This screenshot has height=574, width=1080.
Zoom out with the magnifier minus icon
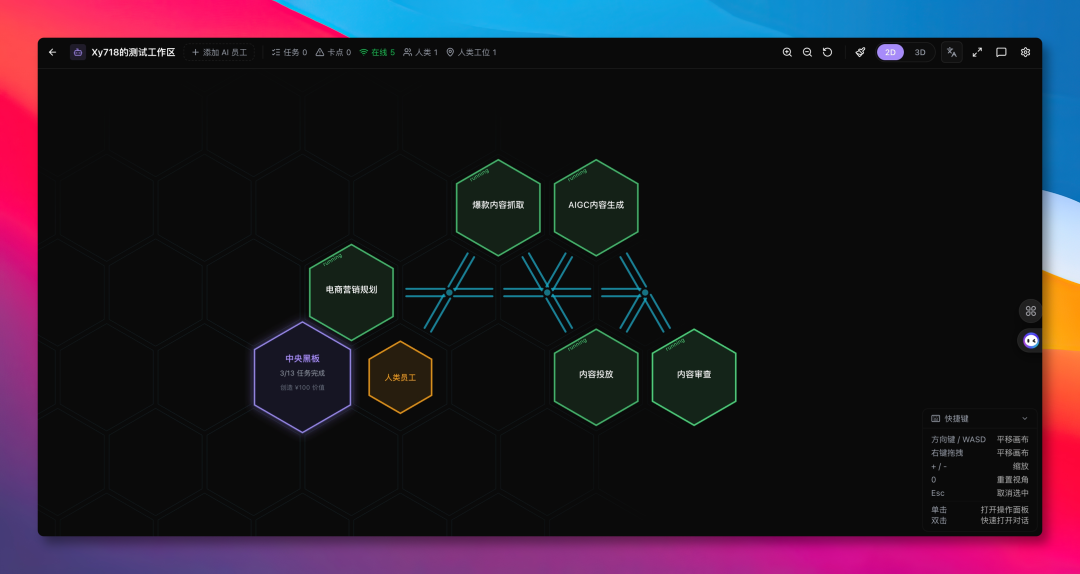807,52
